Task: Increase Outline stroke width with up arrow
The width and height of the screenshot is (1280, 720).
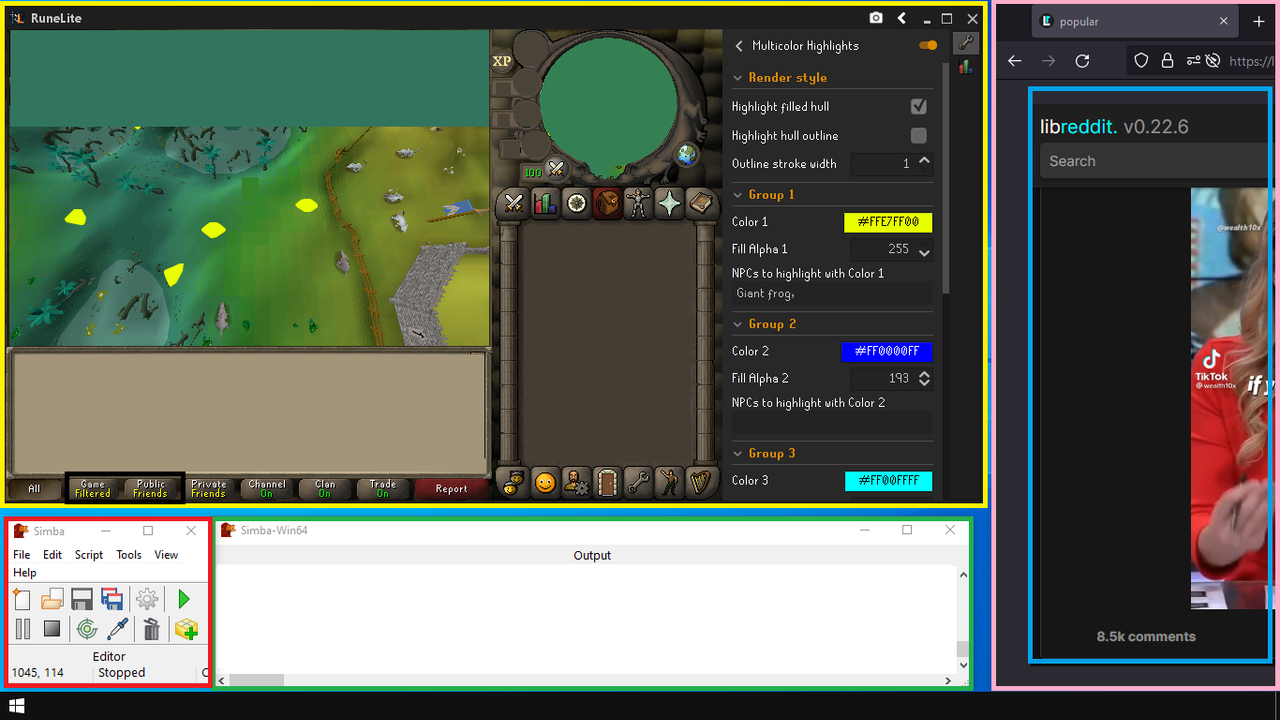Action: click(924, 160)
